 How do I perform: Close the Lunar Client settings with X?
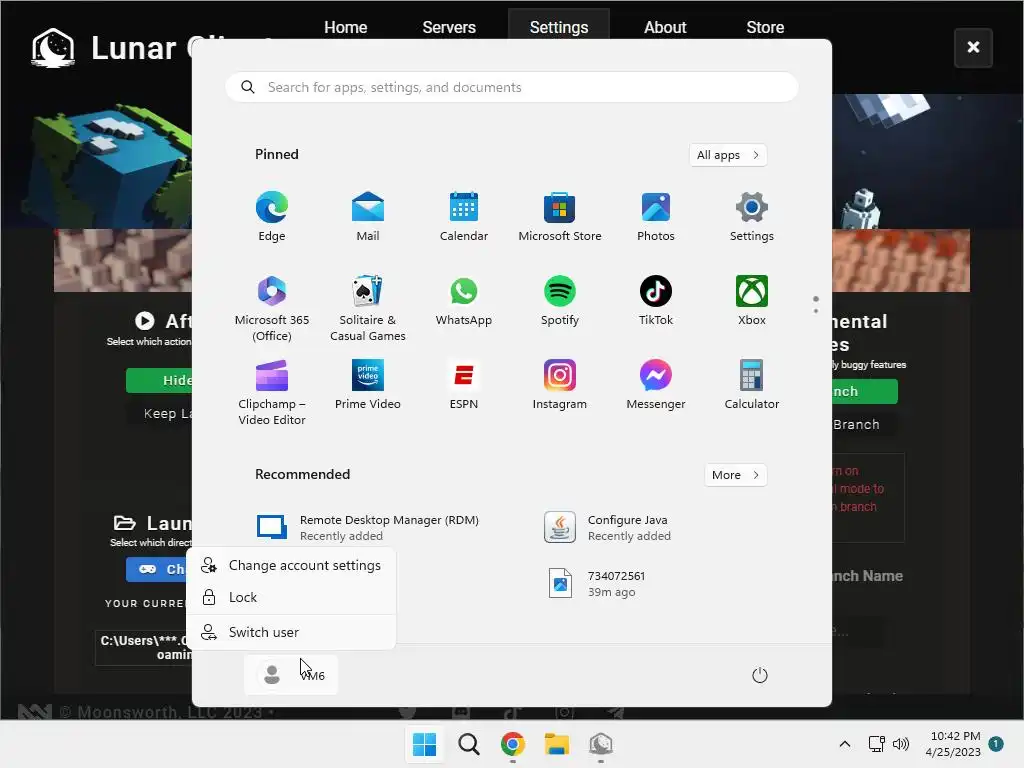tap(973, 48)
